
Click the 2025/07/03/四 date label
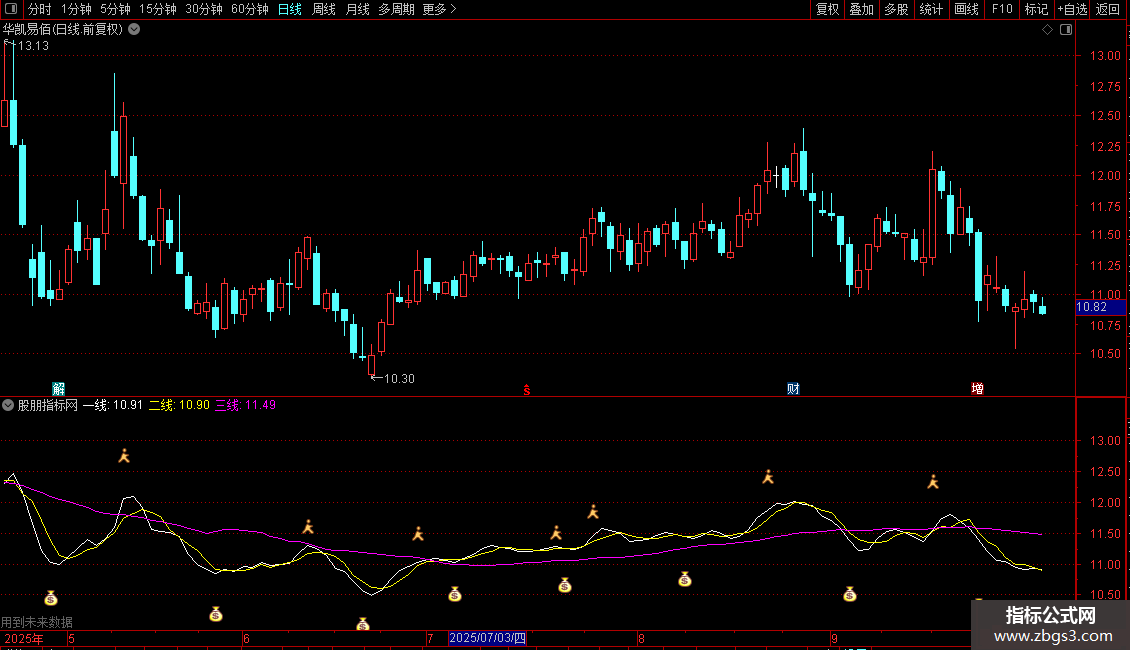487,638
